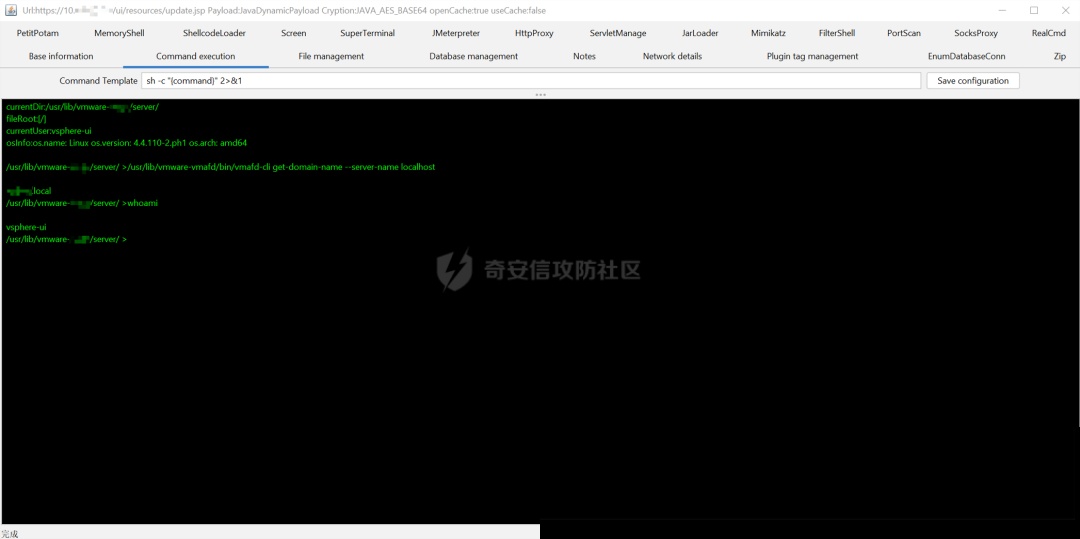
Task: Open the JarLoader tab
Action: [700, 33]
